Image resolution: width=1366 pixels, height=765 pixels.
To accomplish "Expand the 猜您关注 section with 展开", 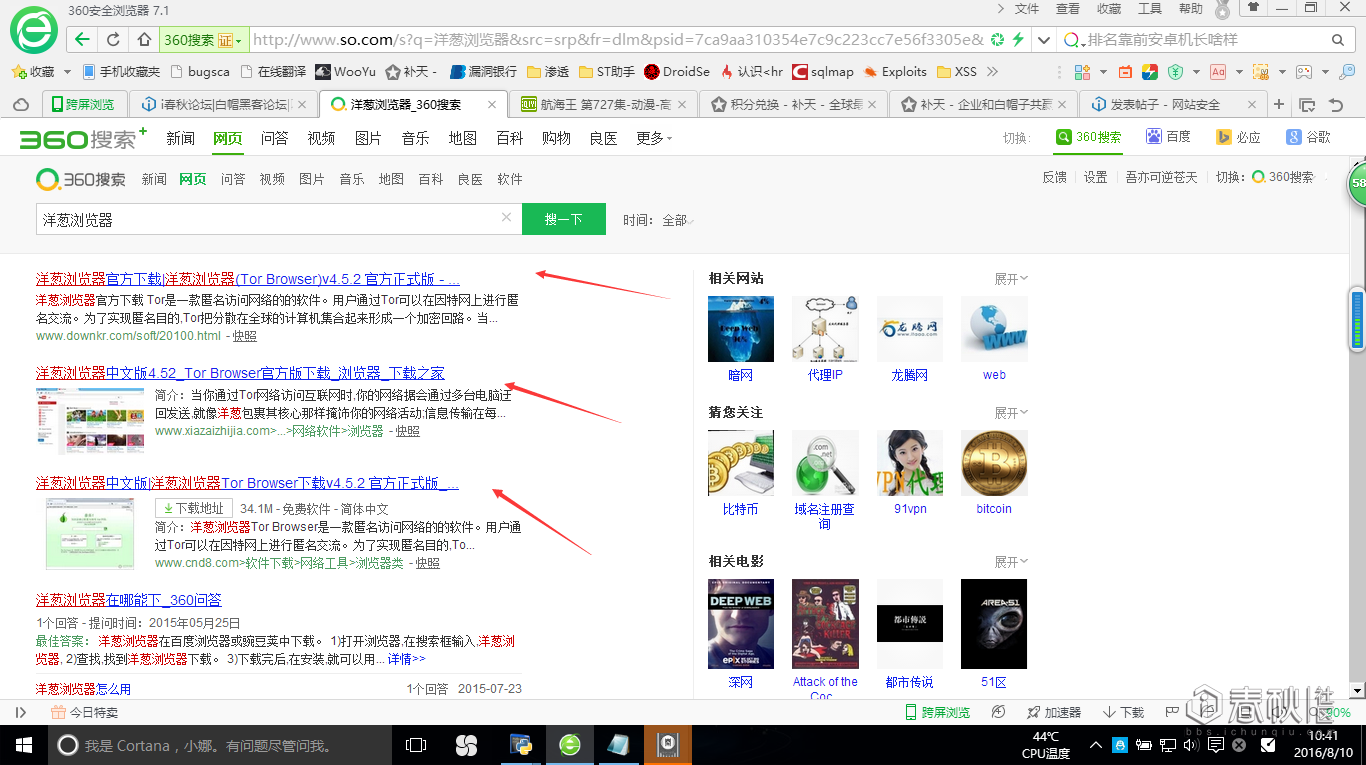I will coord(1011,413).
